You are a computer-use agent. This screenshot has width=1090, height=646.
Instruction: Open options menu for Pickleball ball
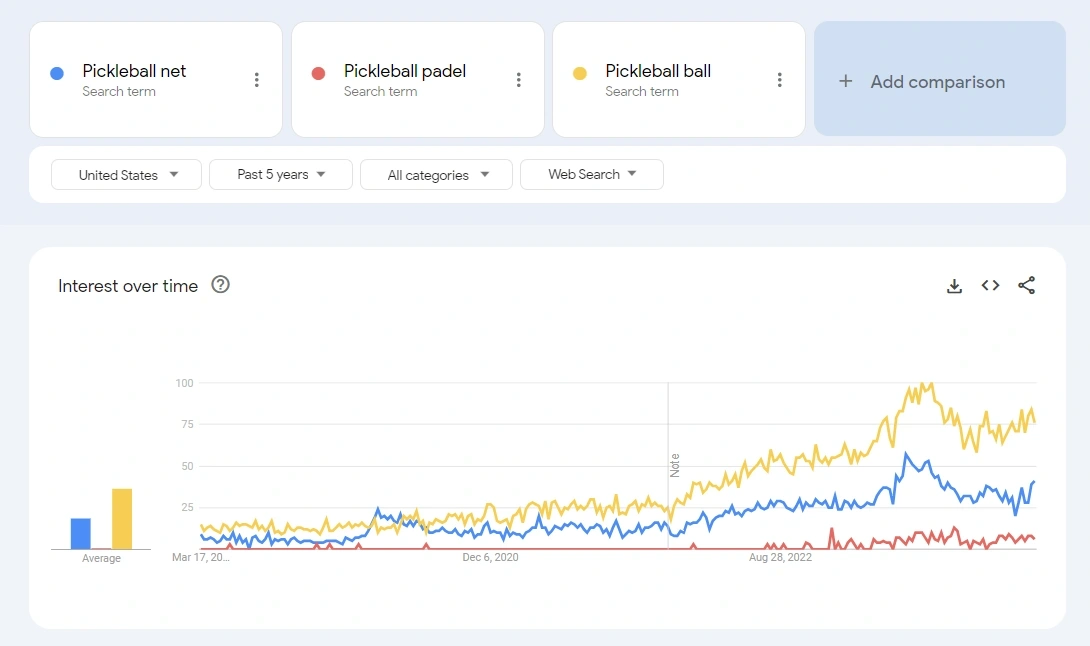[780, 79]
